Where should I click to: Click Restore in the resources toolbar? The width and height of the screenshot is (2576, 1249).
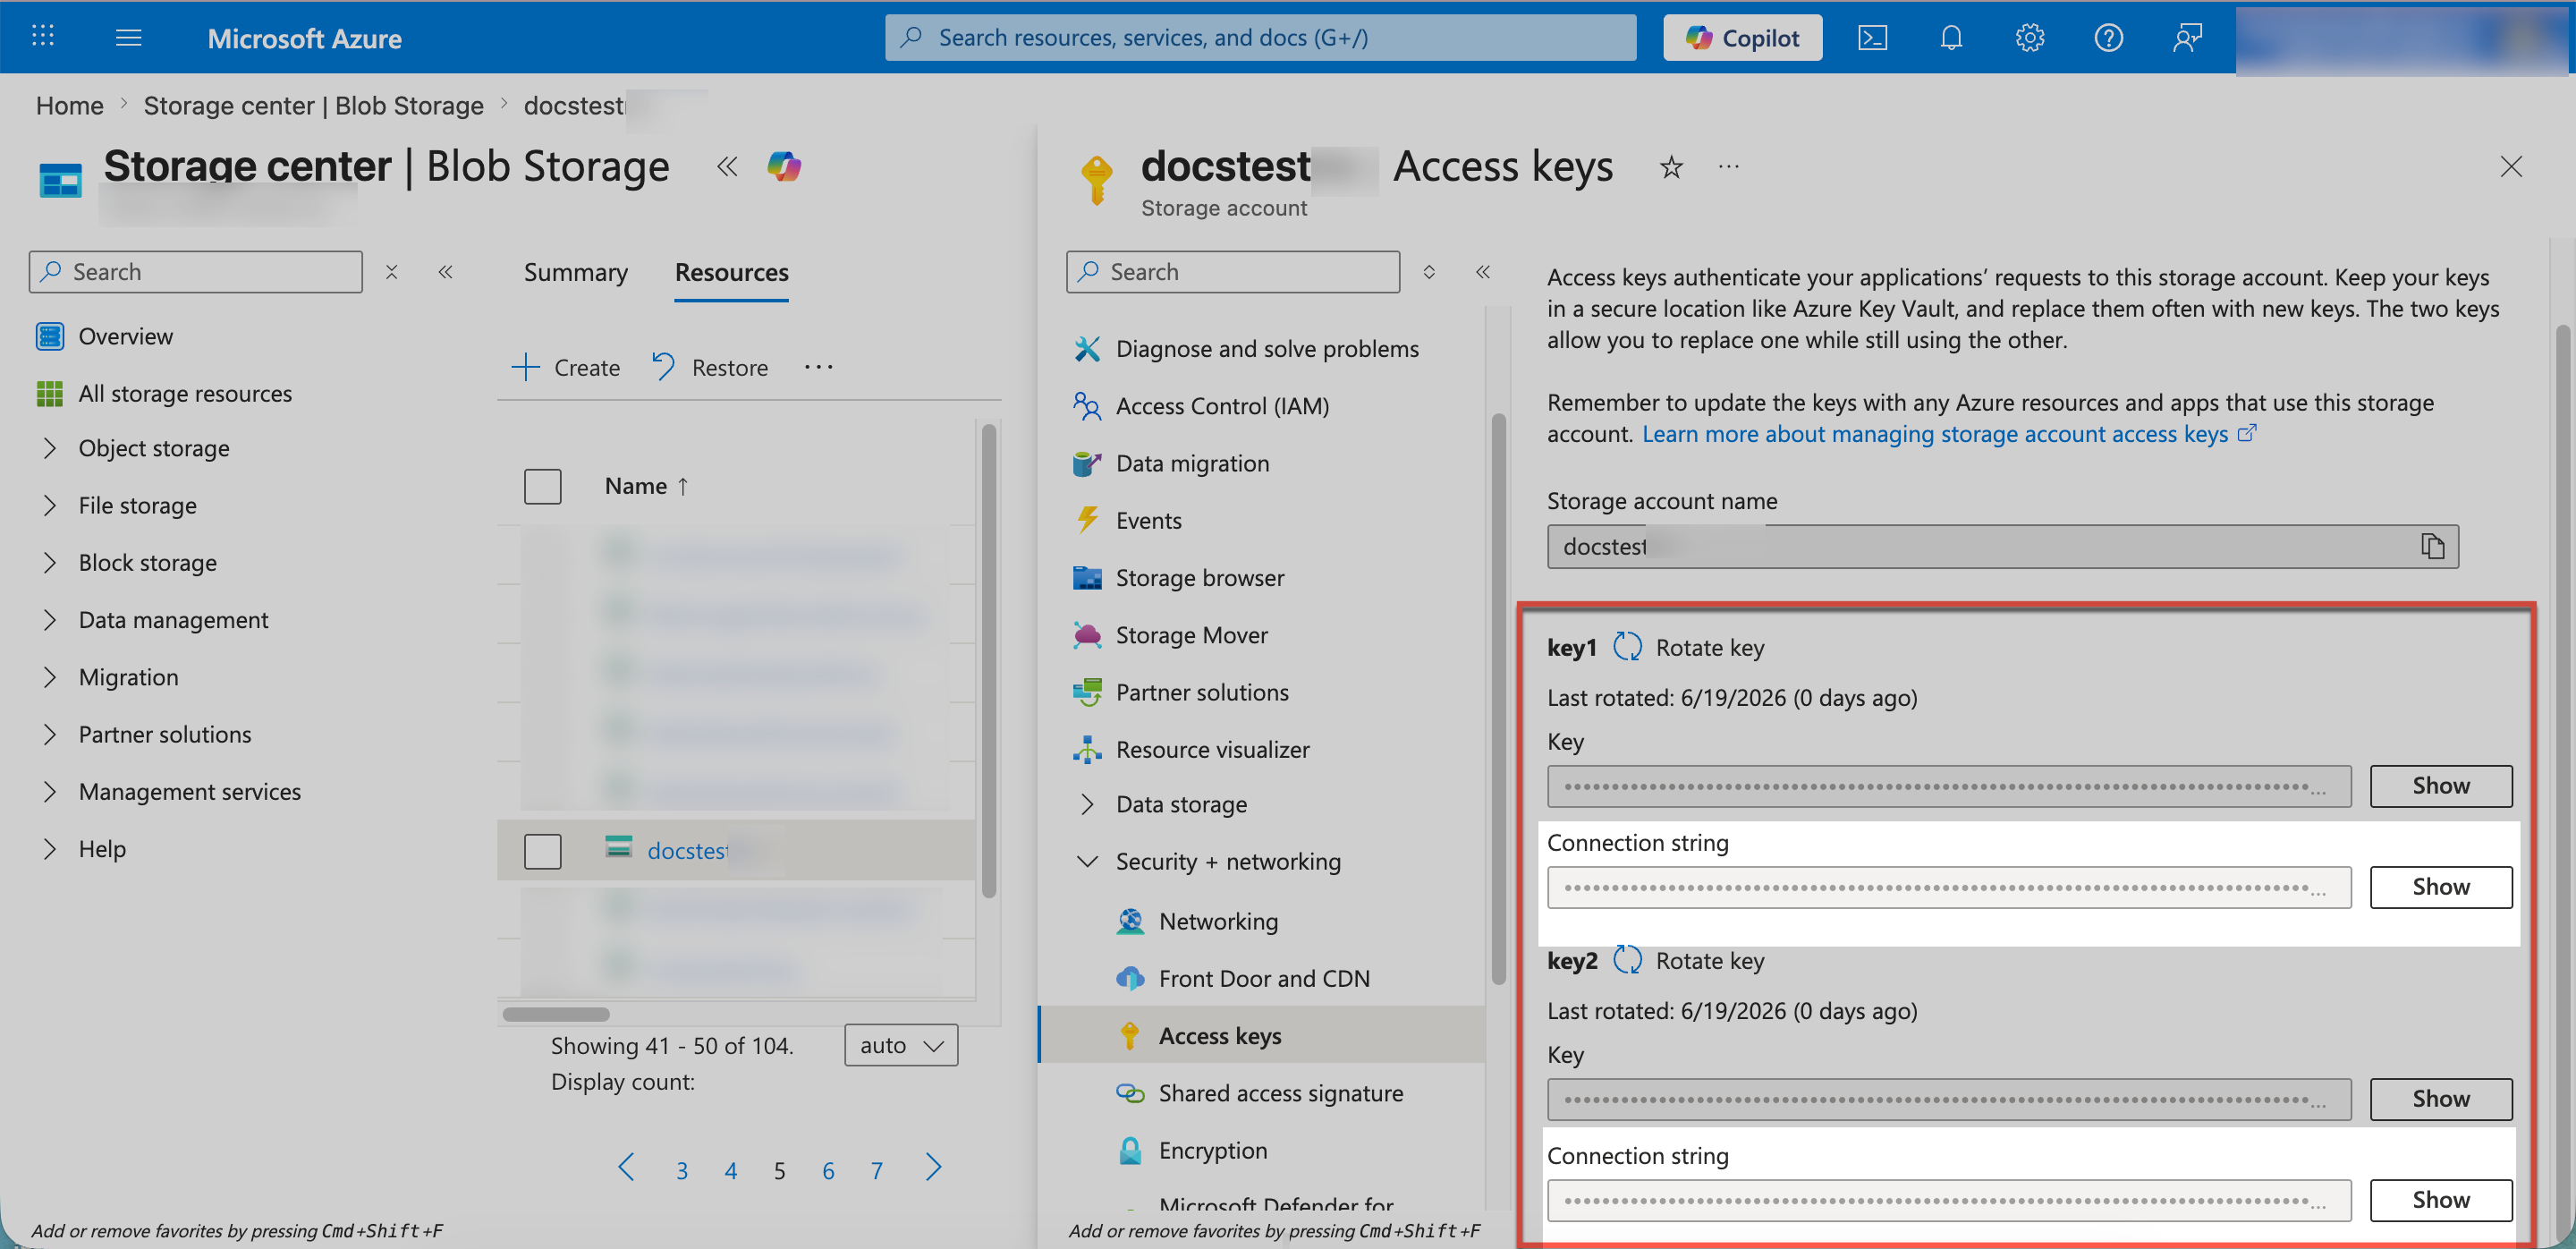(x=710, y=367)
